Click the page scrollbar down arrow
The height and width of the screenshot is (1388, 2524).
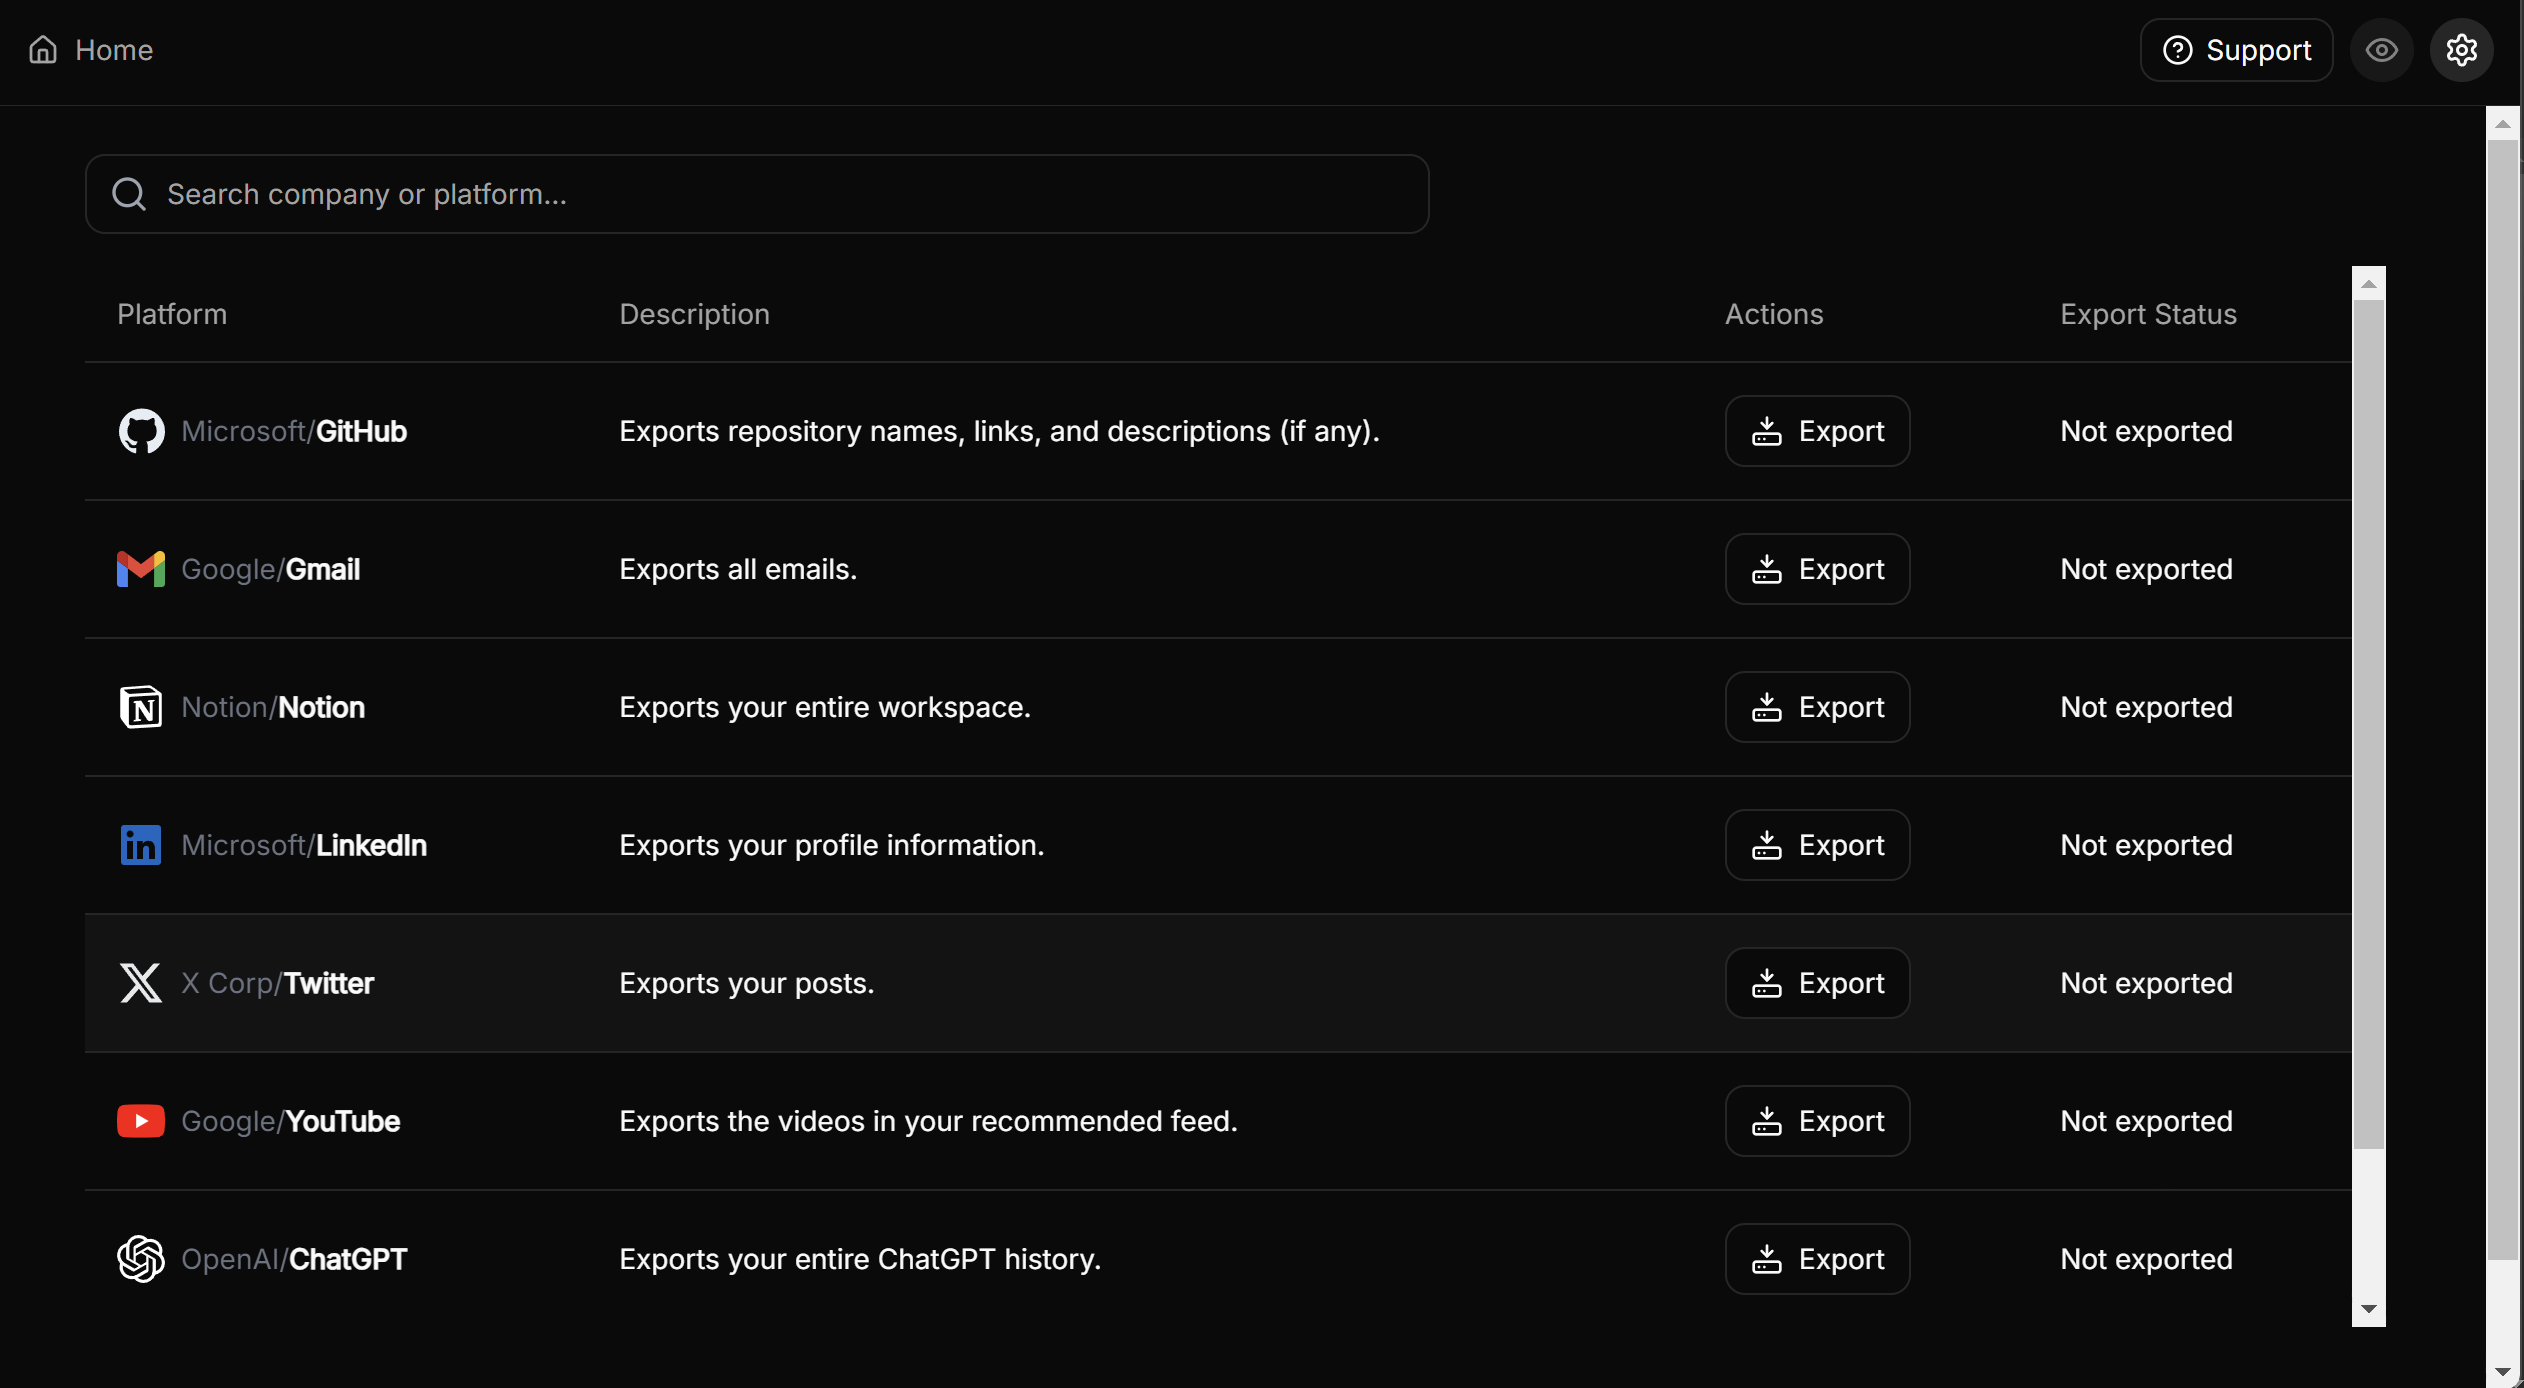point(2503,1372)
